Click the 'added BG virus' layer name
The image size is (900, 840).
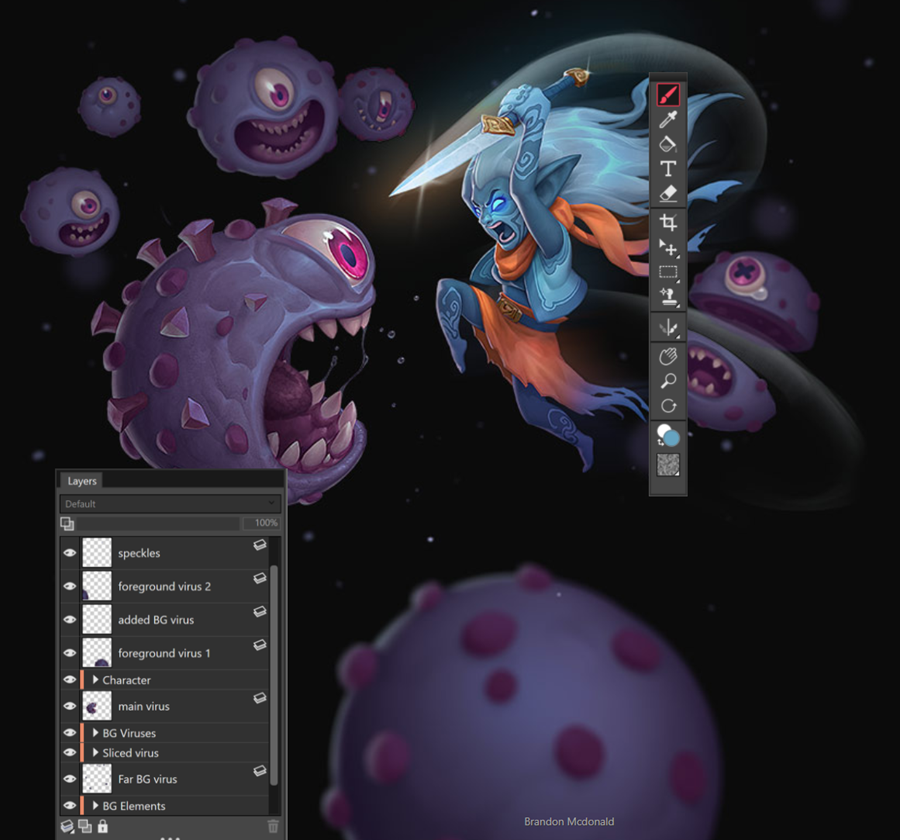pos(156,620)
